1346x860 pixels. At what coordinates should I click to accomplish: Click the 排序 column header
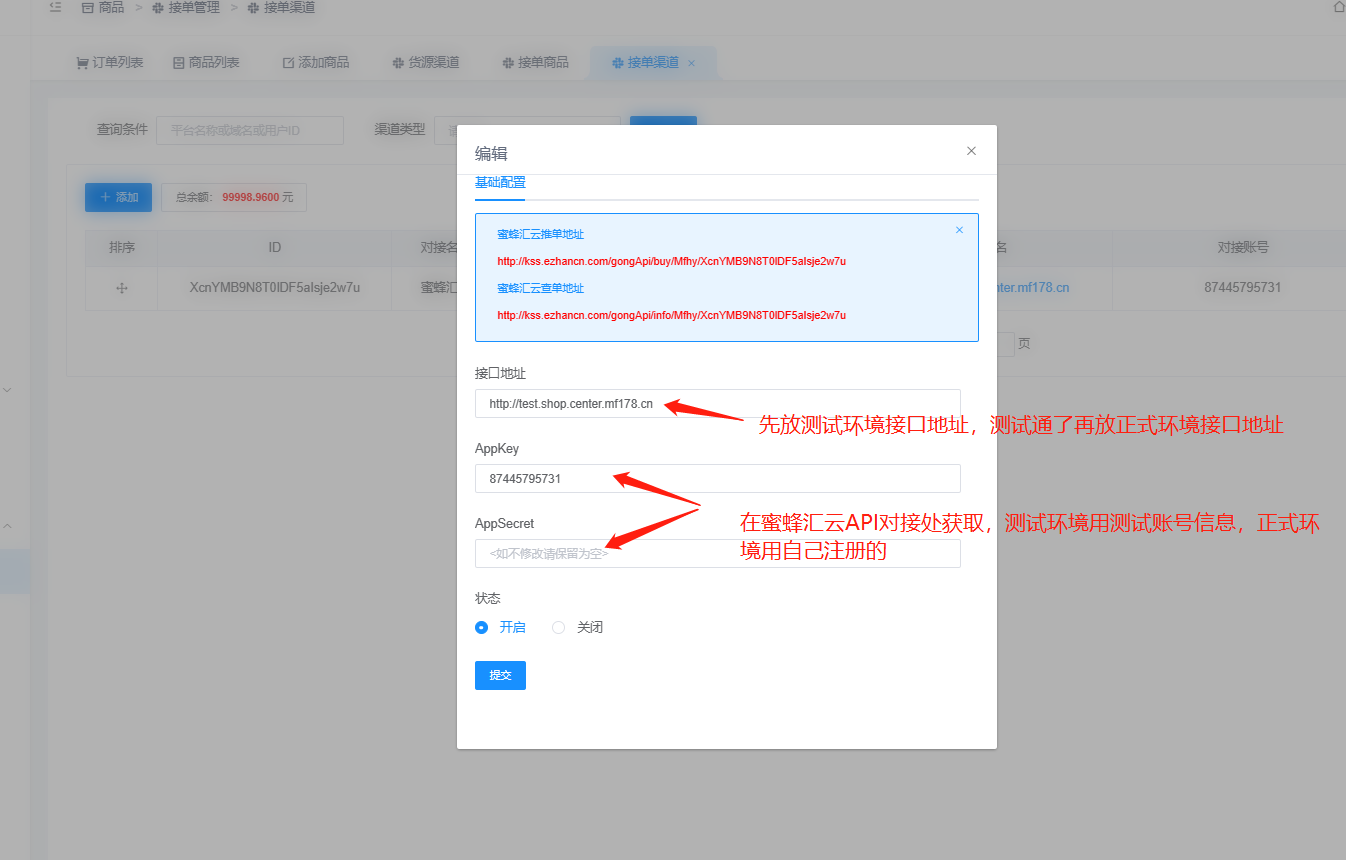(x=122, y=247)
